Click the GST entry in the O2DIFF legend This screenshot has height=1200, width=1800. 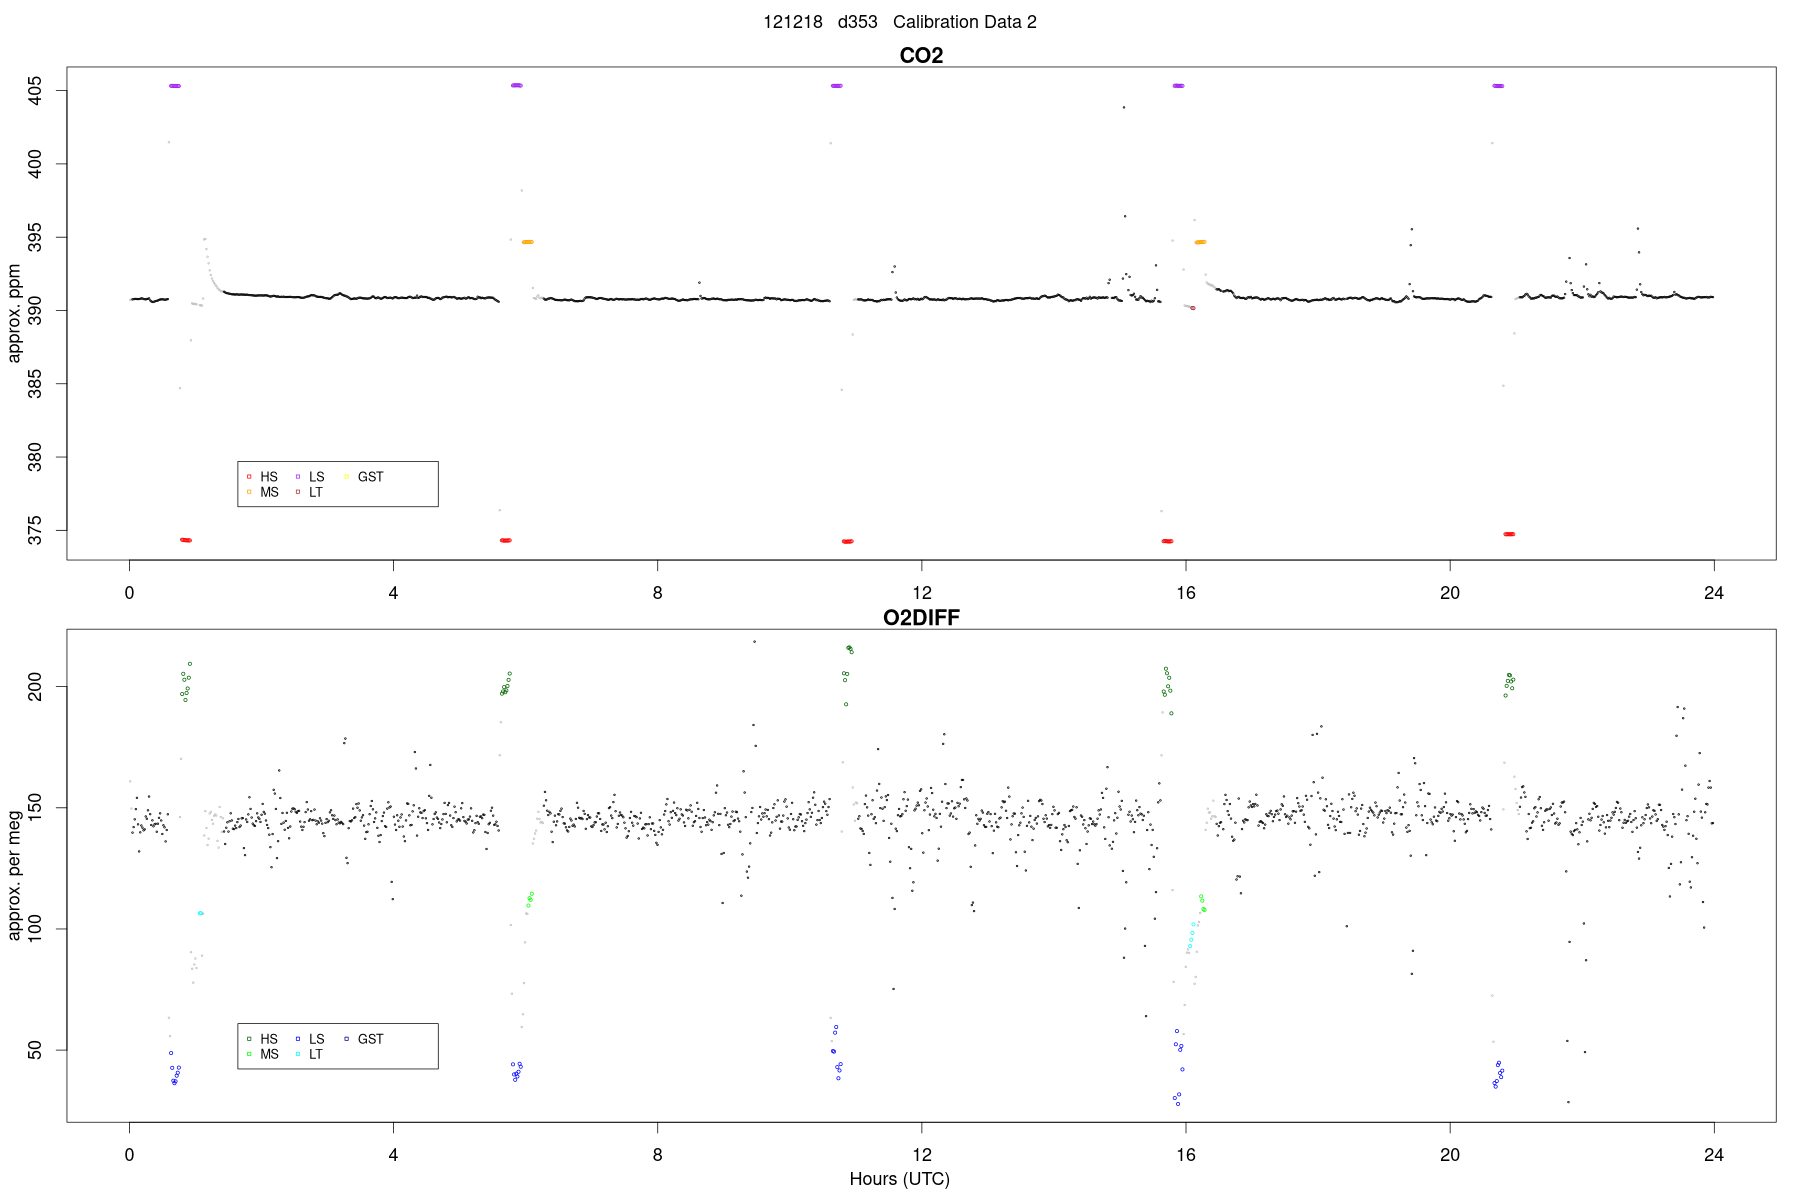[364, 1039]
